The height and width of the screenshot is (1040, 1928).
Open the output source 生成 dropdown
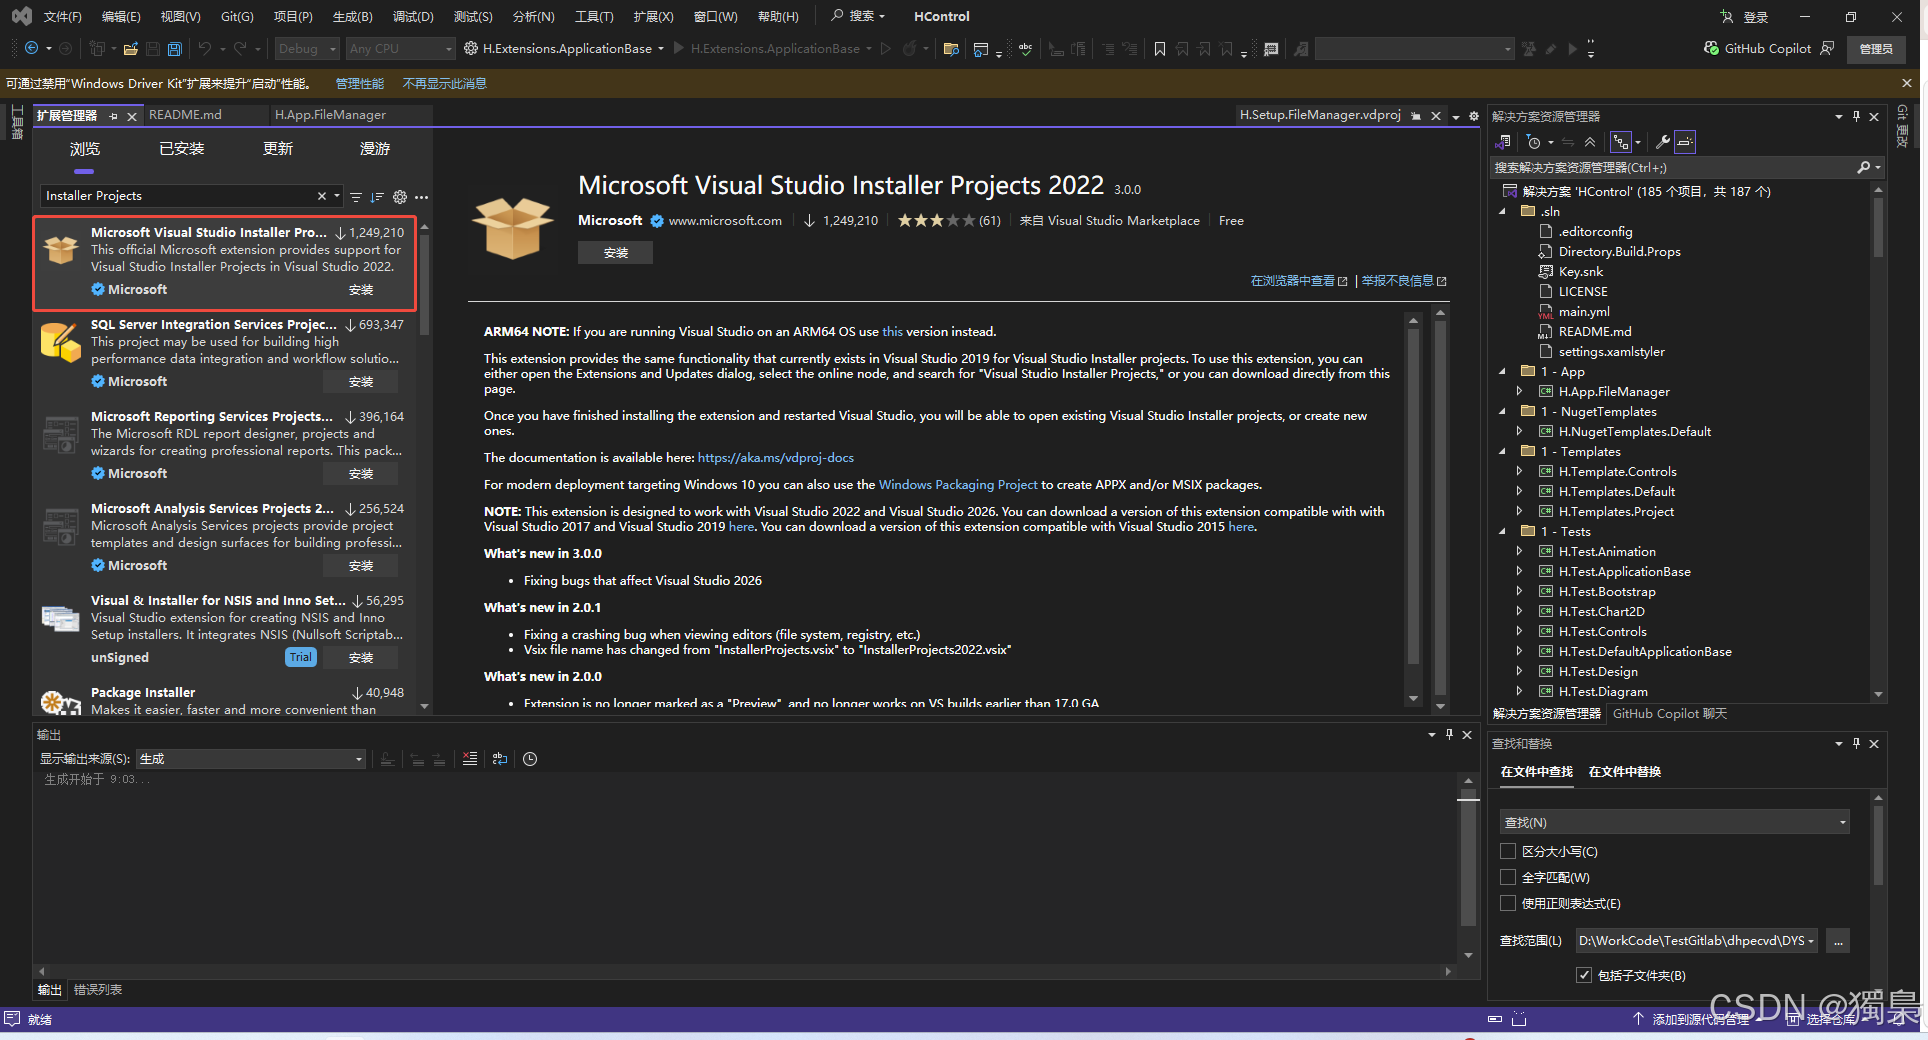coord(250,759)
